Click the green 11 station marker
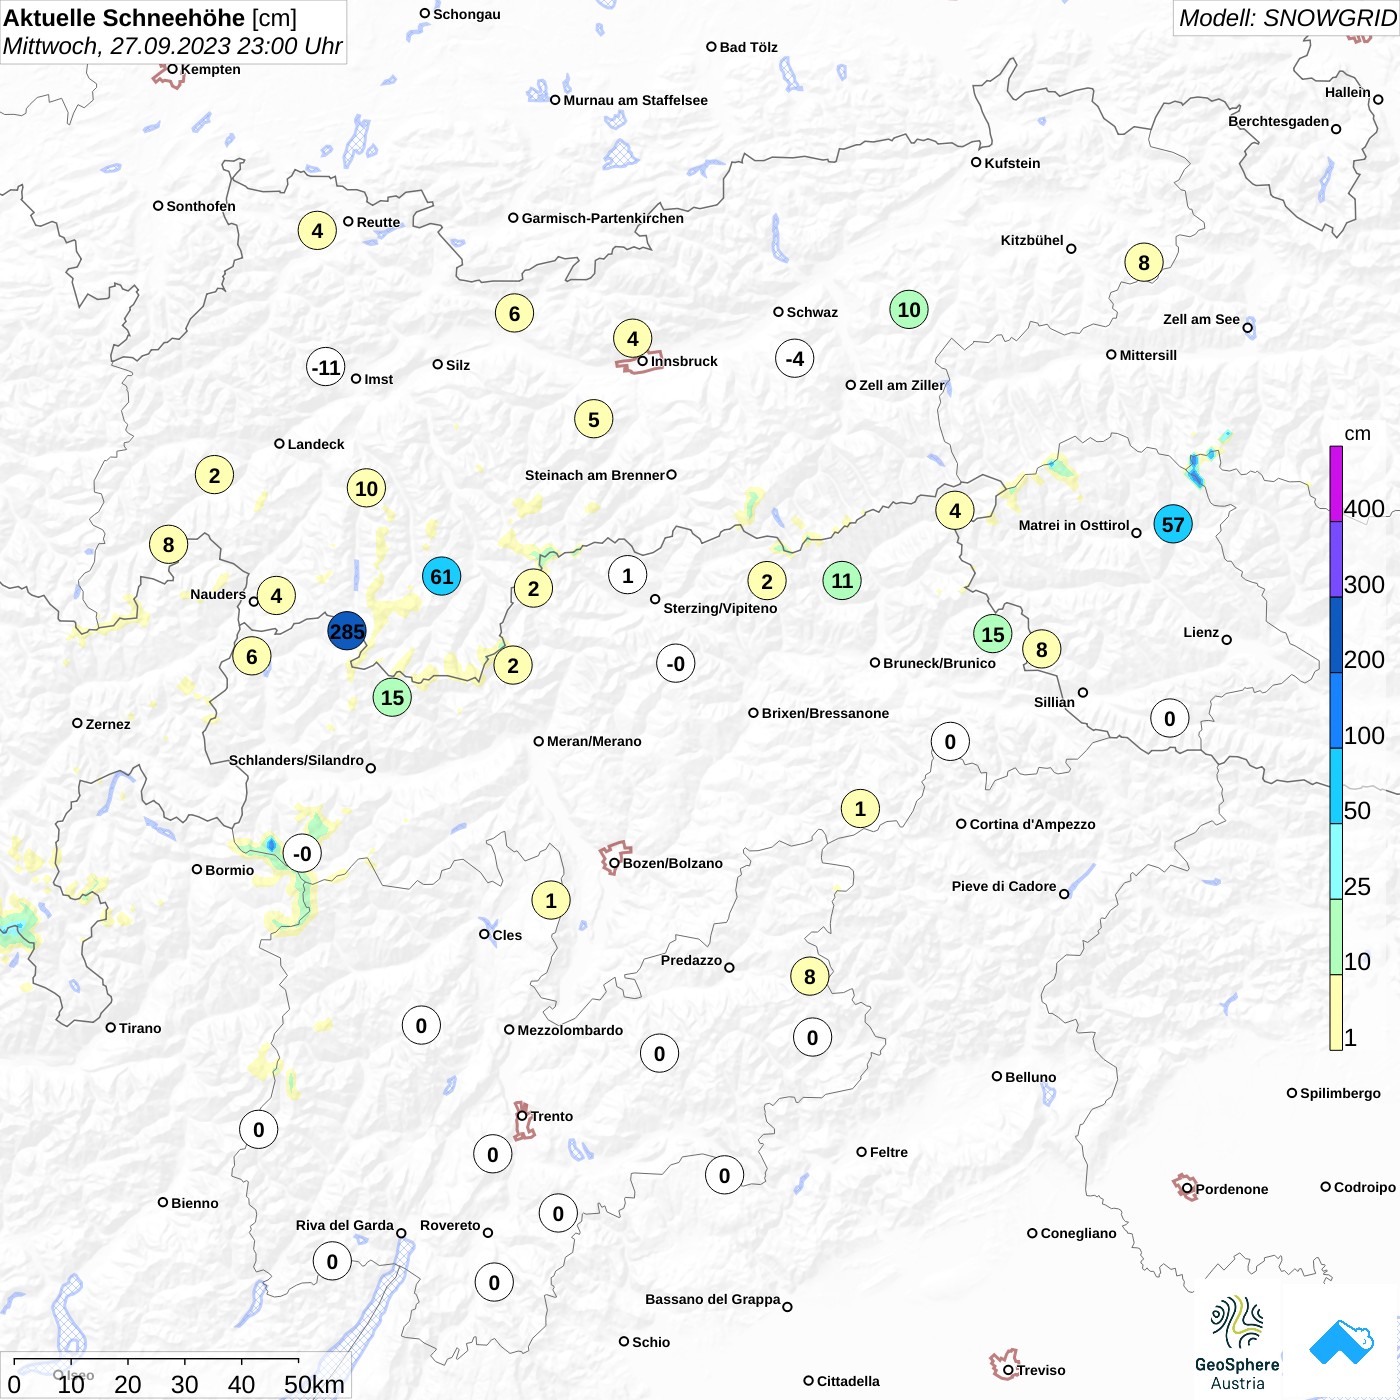Viewport: 1400px width, 1400px height. pos(842,580)
